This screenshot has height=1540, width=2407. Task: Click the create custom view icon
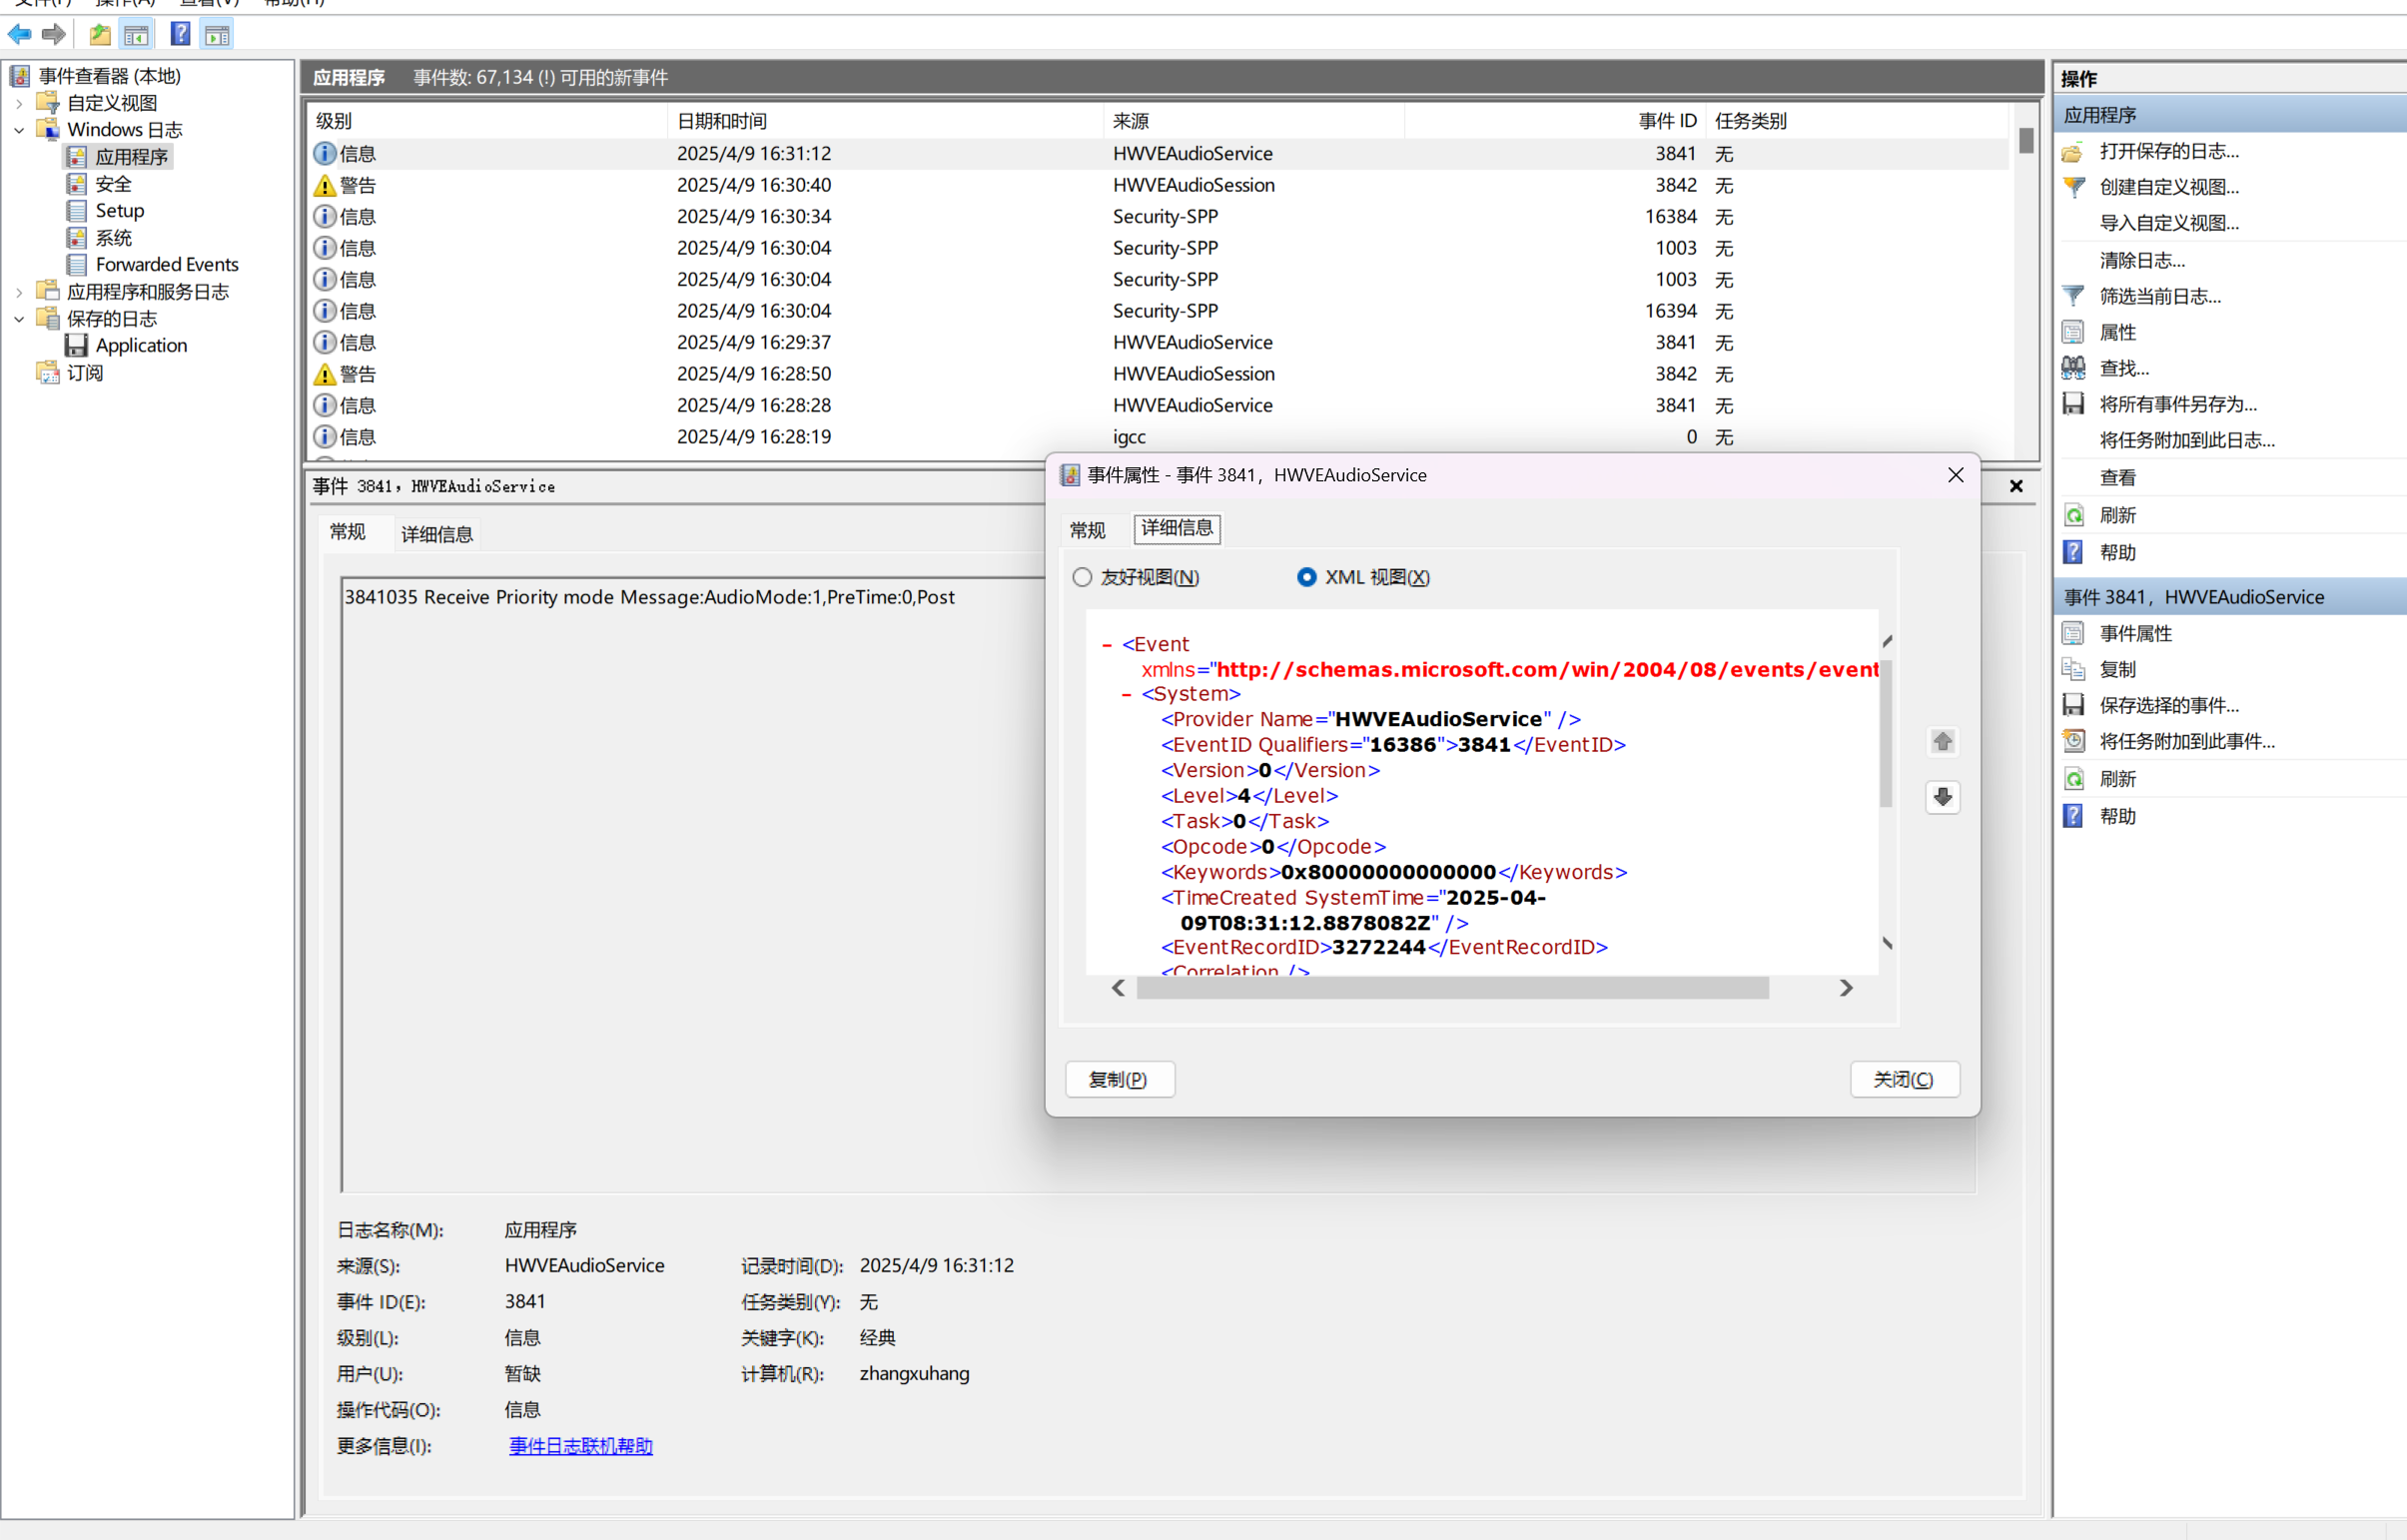pos(2073,187)
